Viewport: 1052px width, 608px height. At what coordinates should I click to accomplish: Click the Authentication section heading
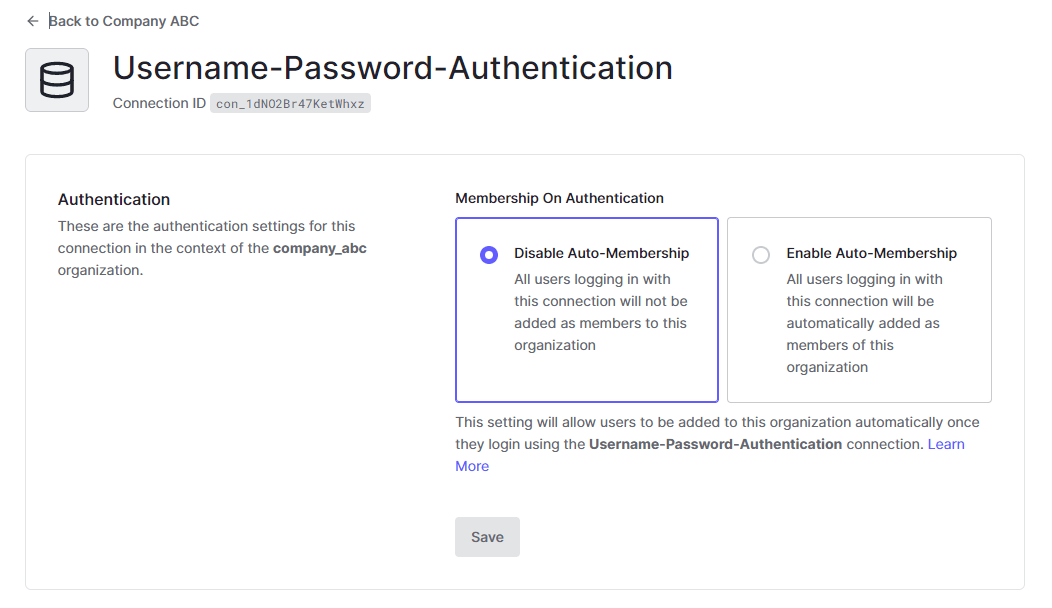click(114, 200)
